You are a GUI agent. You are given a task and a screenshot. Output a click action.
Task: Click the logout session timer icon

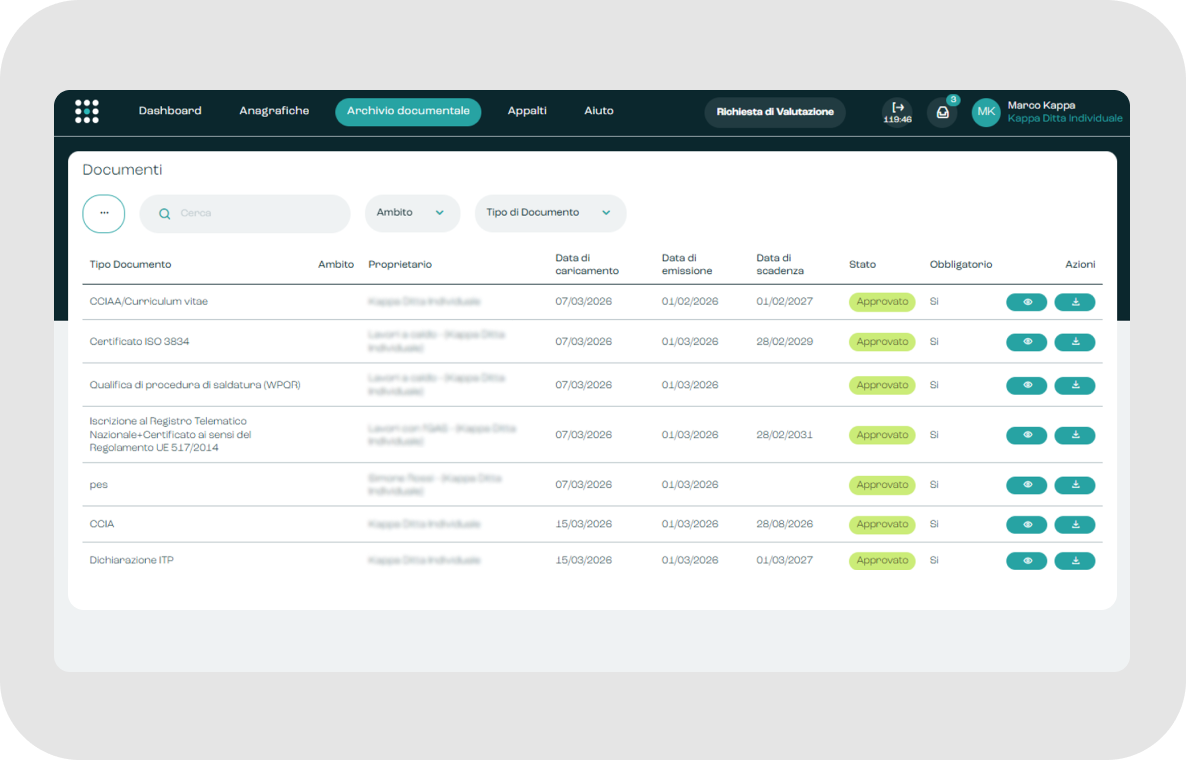click(898, 112)
